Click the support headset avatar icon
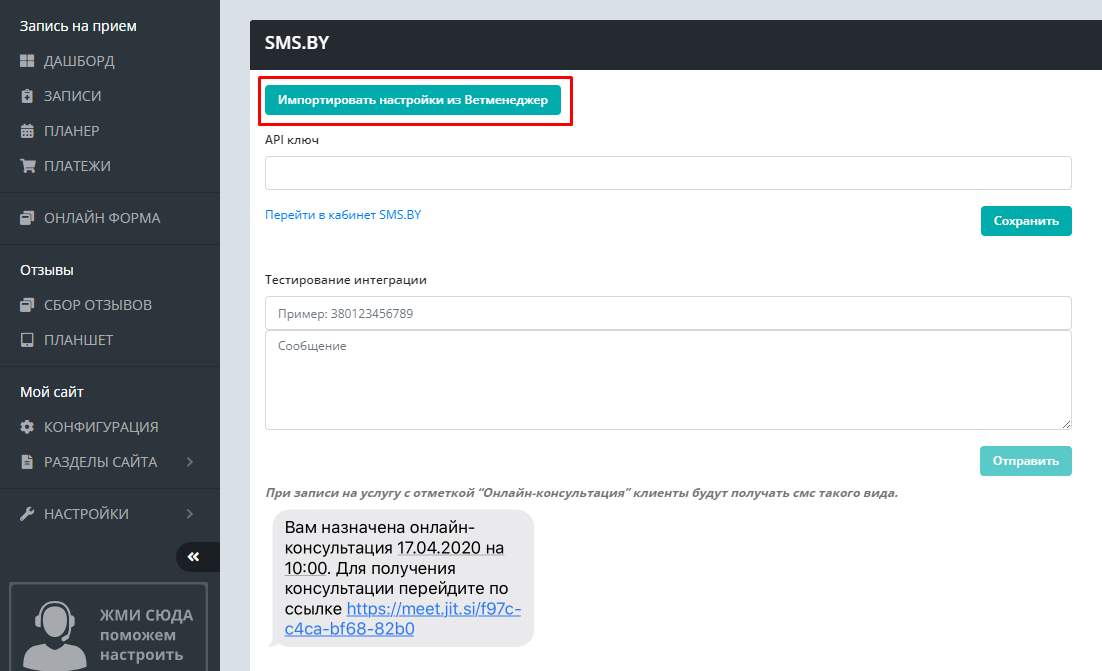The image size is (1102, 671). tap(54, 635)
